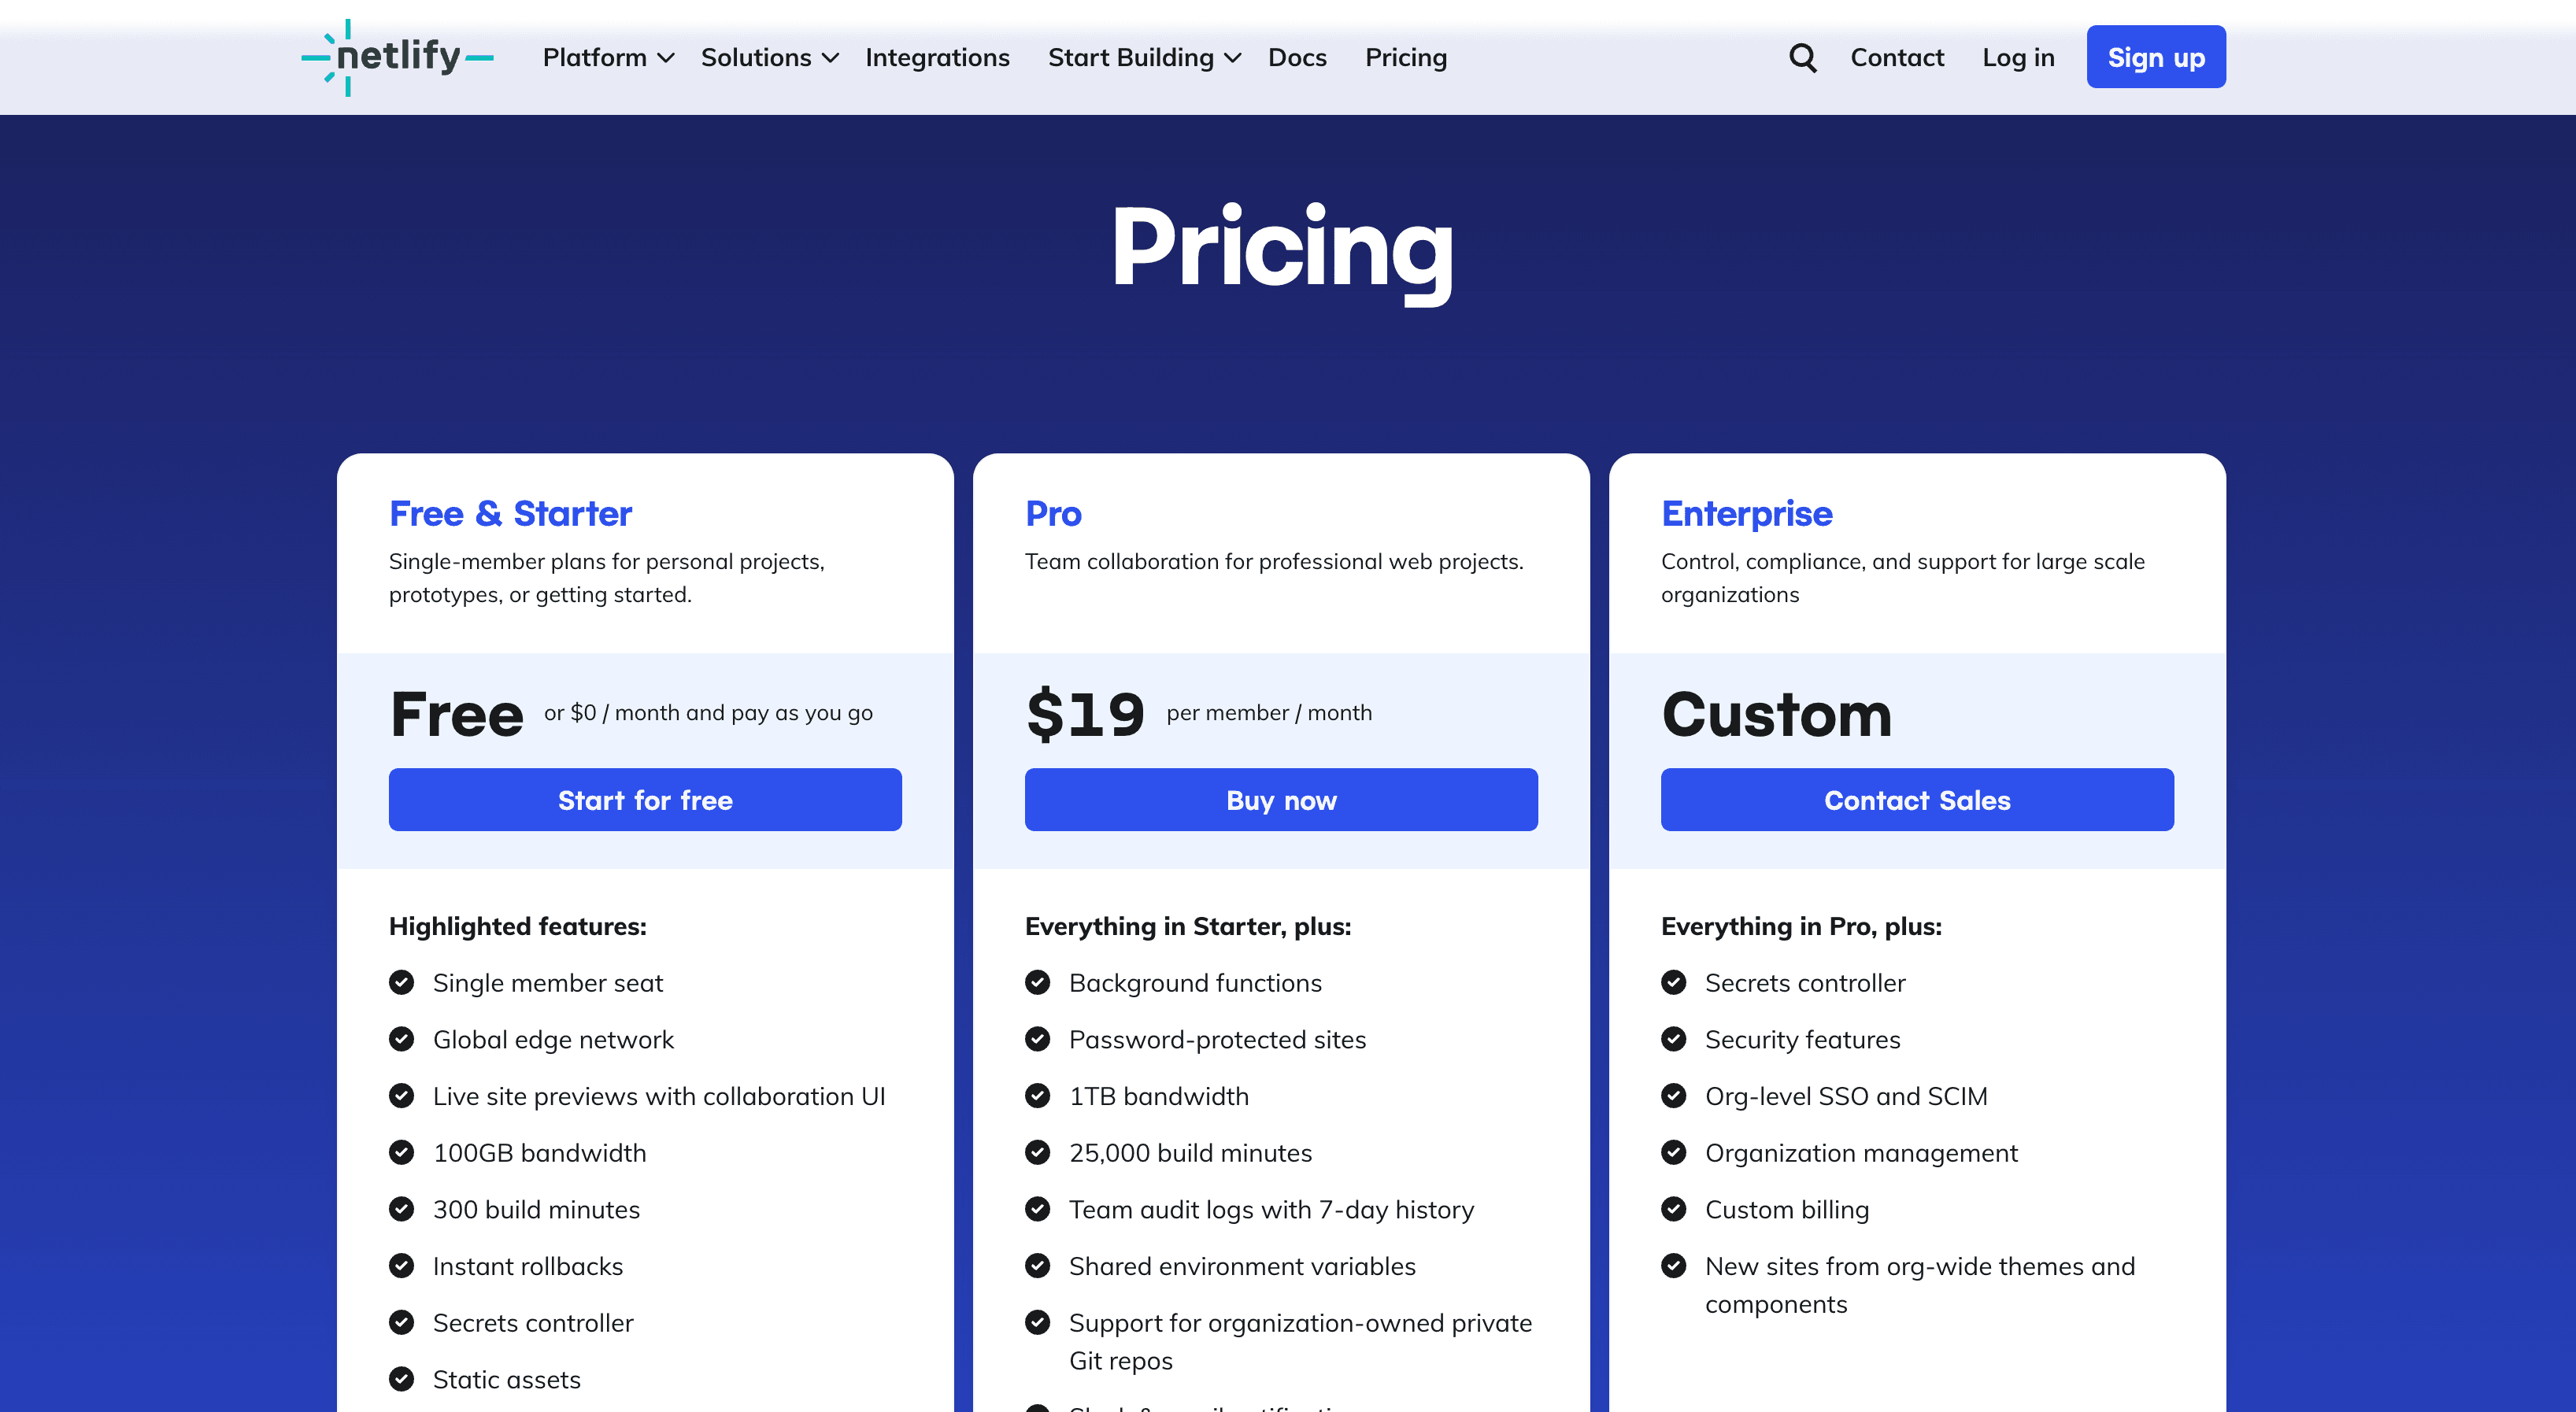Click Buy now on the Pro plan
This screenshot has width=2576, height=1412.
[1281, 799]
